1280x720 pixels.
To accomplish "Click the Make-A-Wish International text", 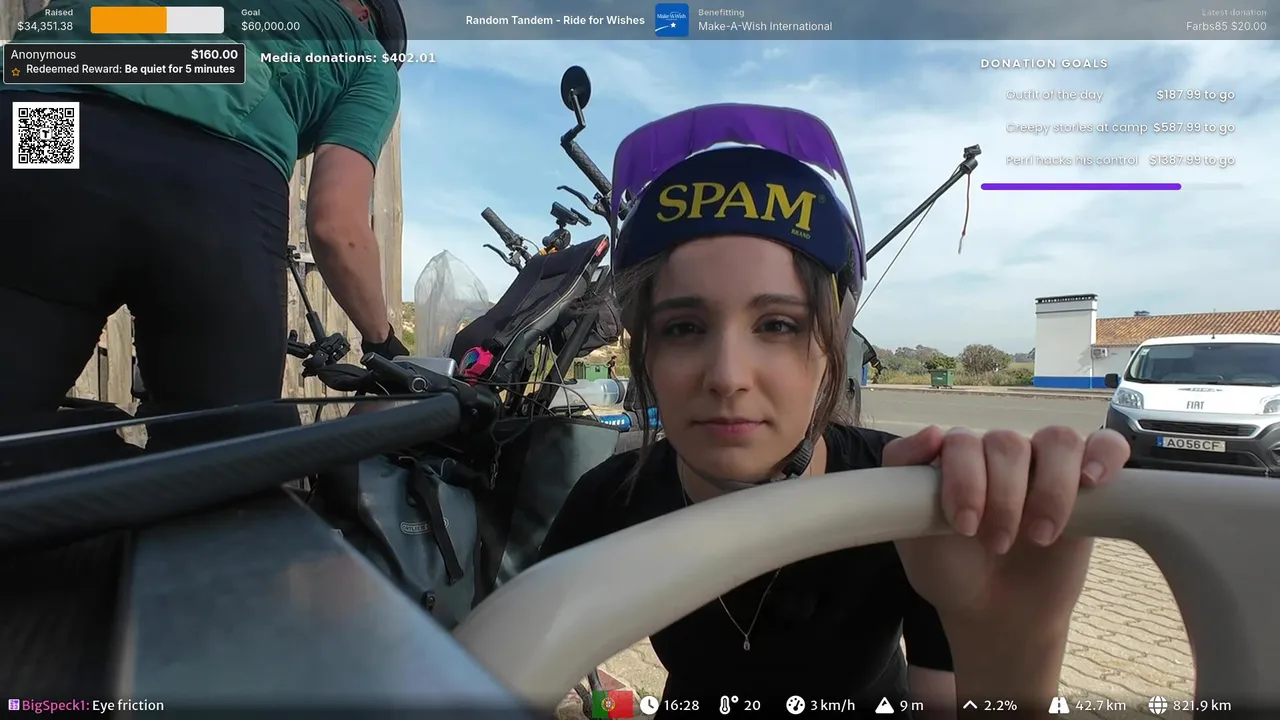I will tap(765, 26).
